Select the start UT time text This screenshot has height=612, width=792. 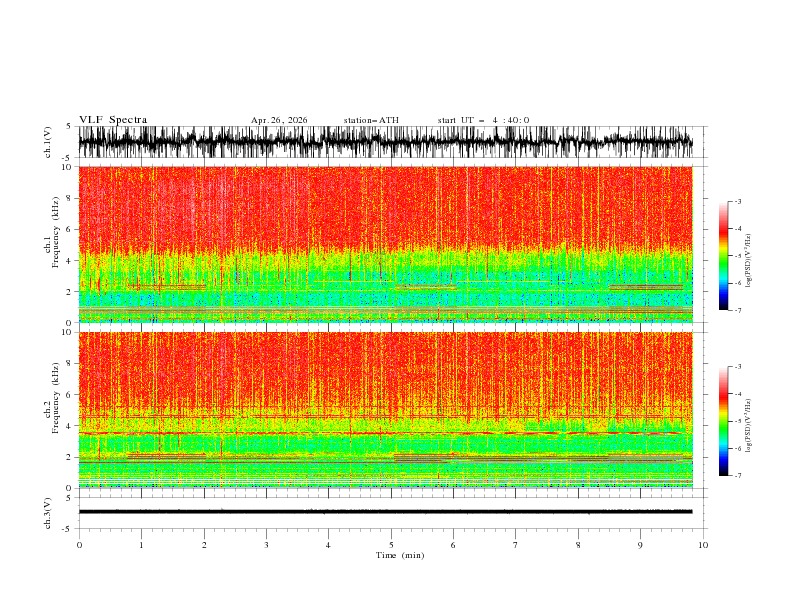coord(483,120)
